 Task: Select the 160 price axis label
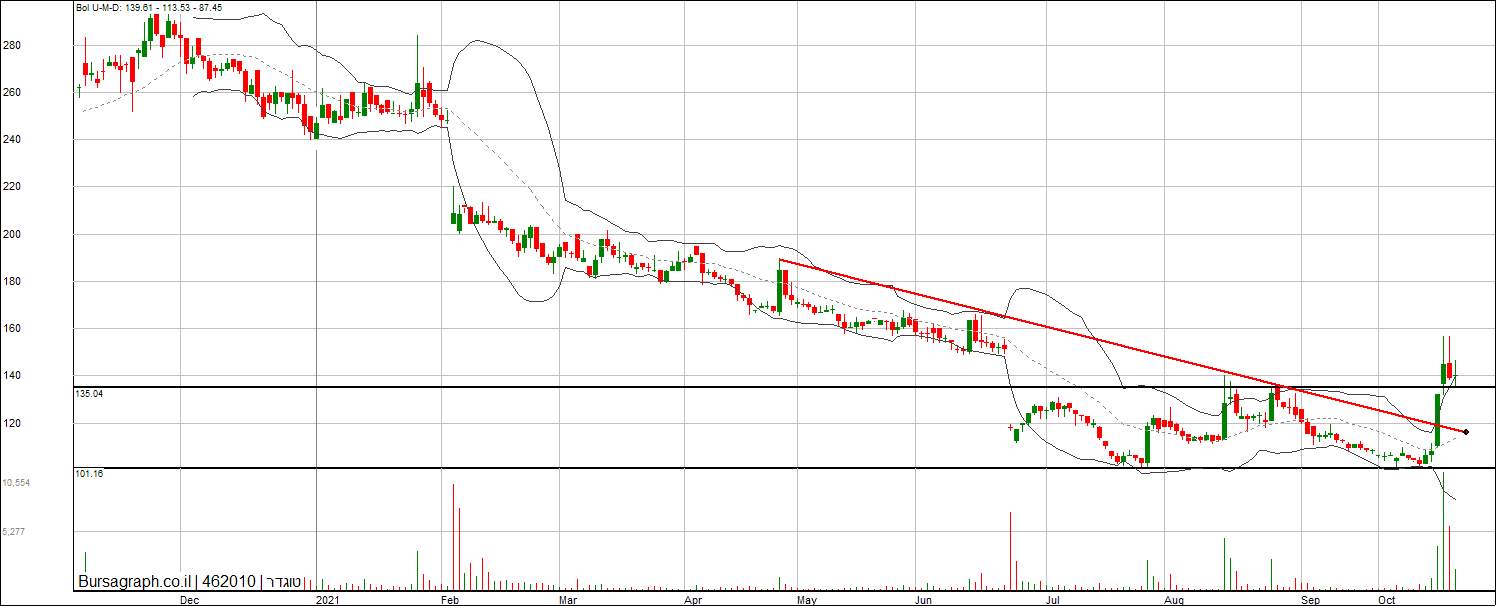click(12, 329)
